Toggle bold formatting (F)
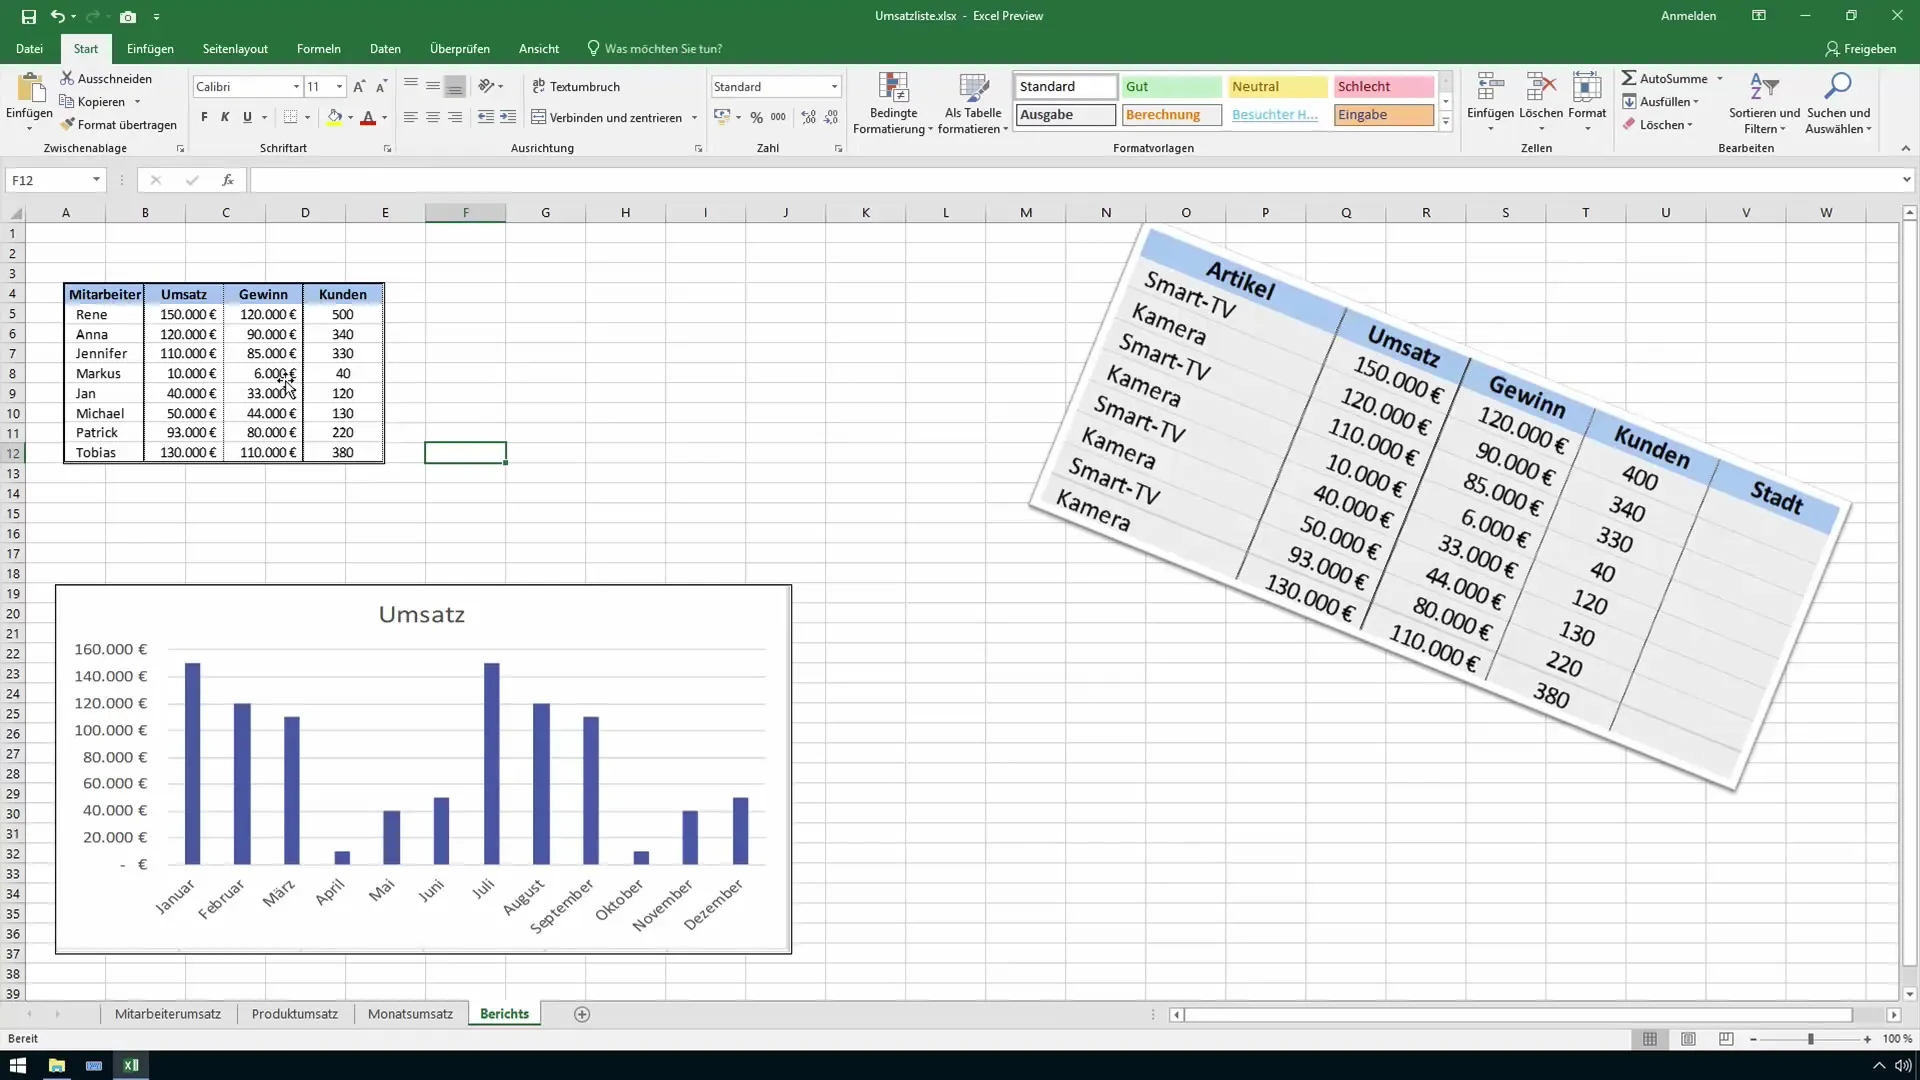Viewport: 1920px width, 1080px height. point(204,117)
